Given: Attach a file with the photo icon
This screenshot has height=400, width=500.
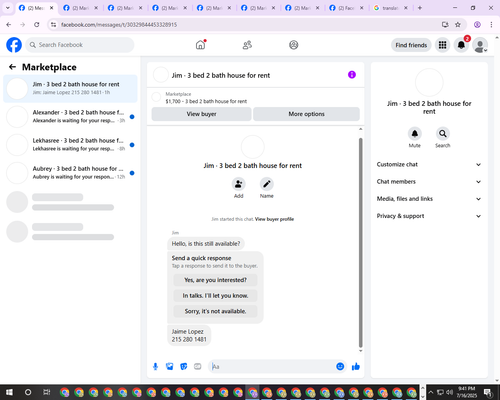Looking at the screenshot, I should pyautogui.click(x=170, y=367).
